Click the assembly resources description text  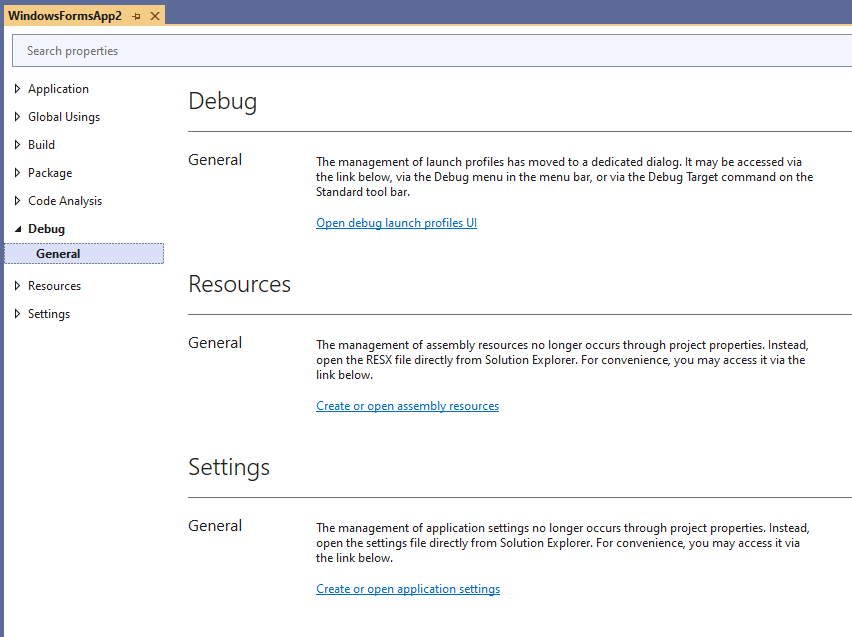click(562, 360)
